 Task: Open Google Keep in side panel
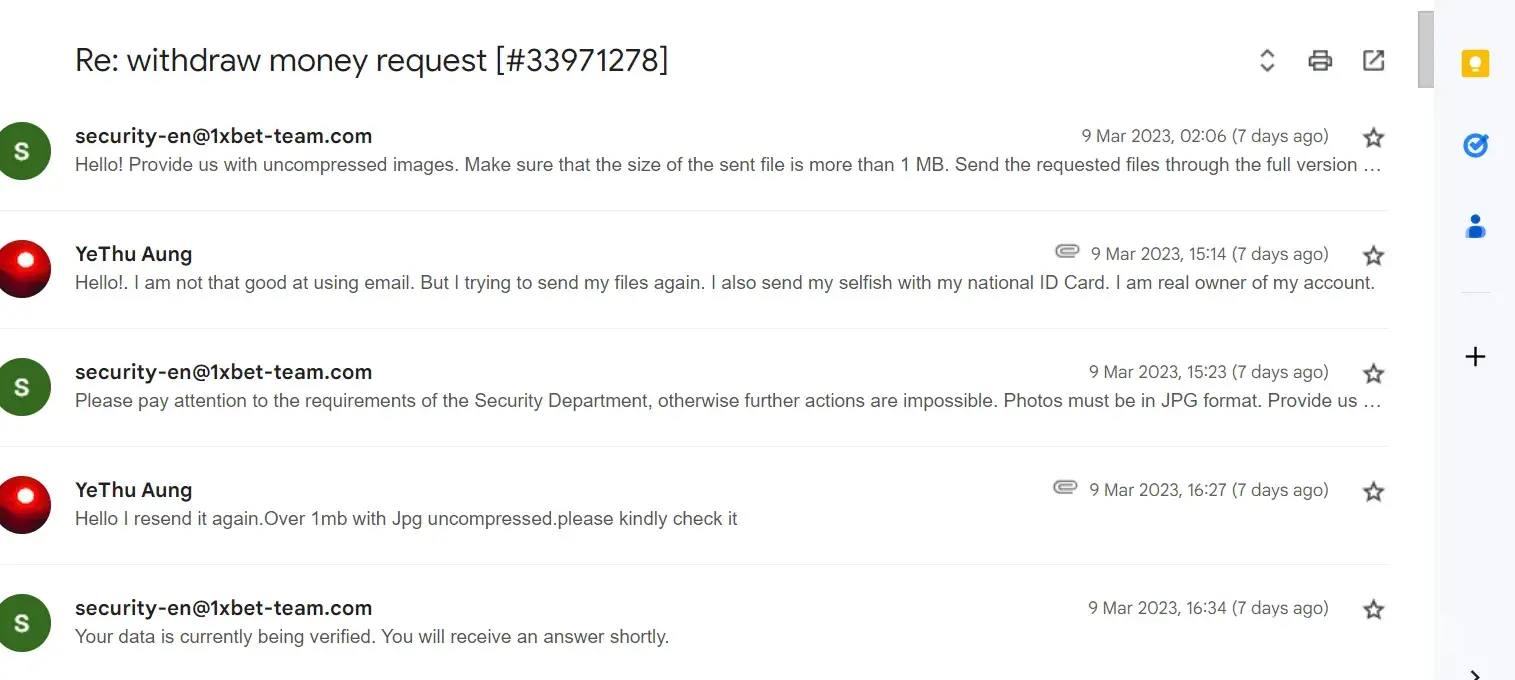(x=1475, y=64)
